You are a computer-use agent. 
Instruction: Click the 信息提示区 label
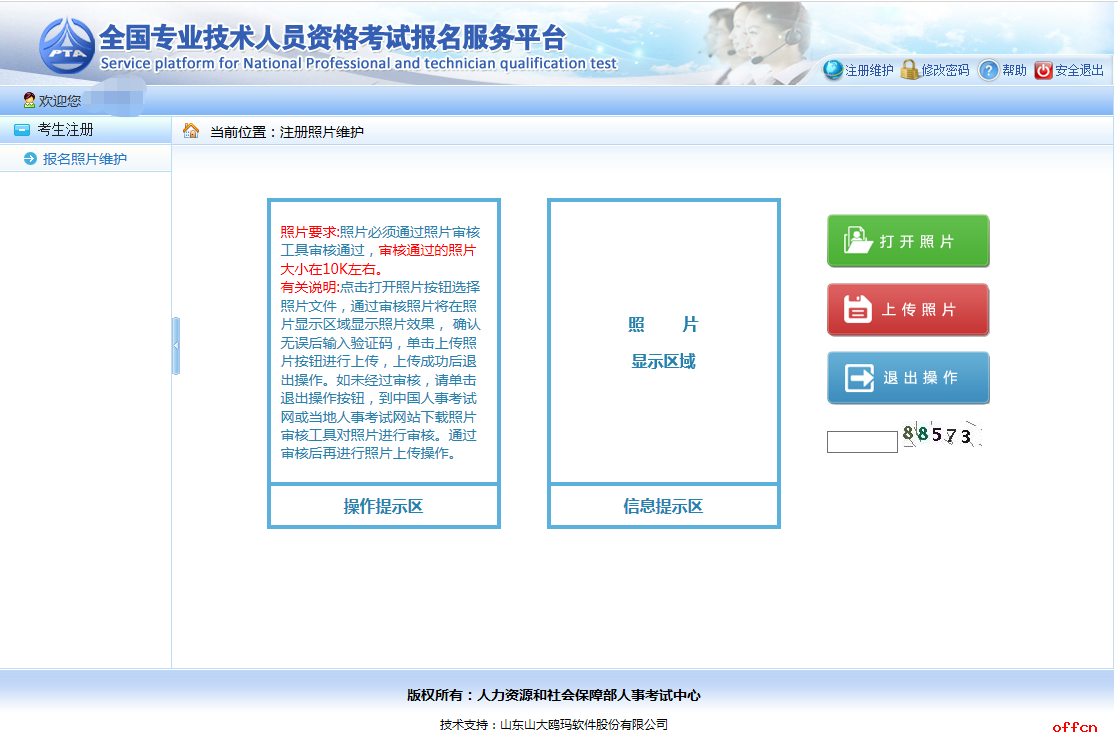click(x=663, y=506)
